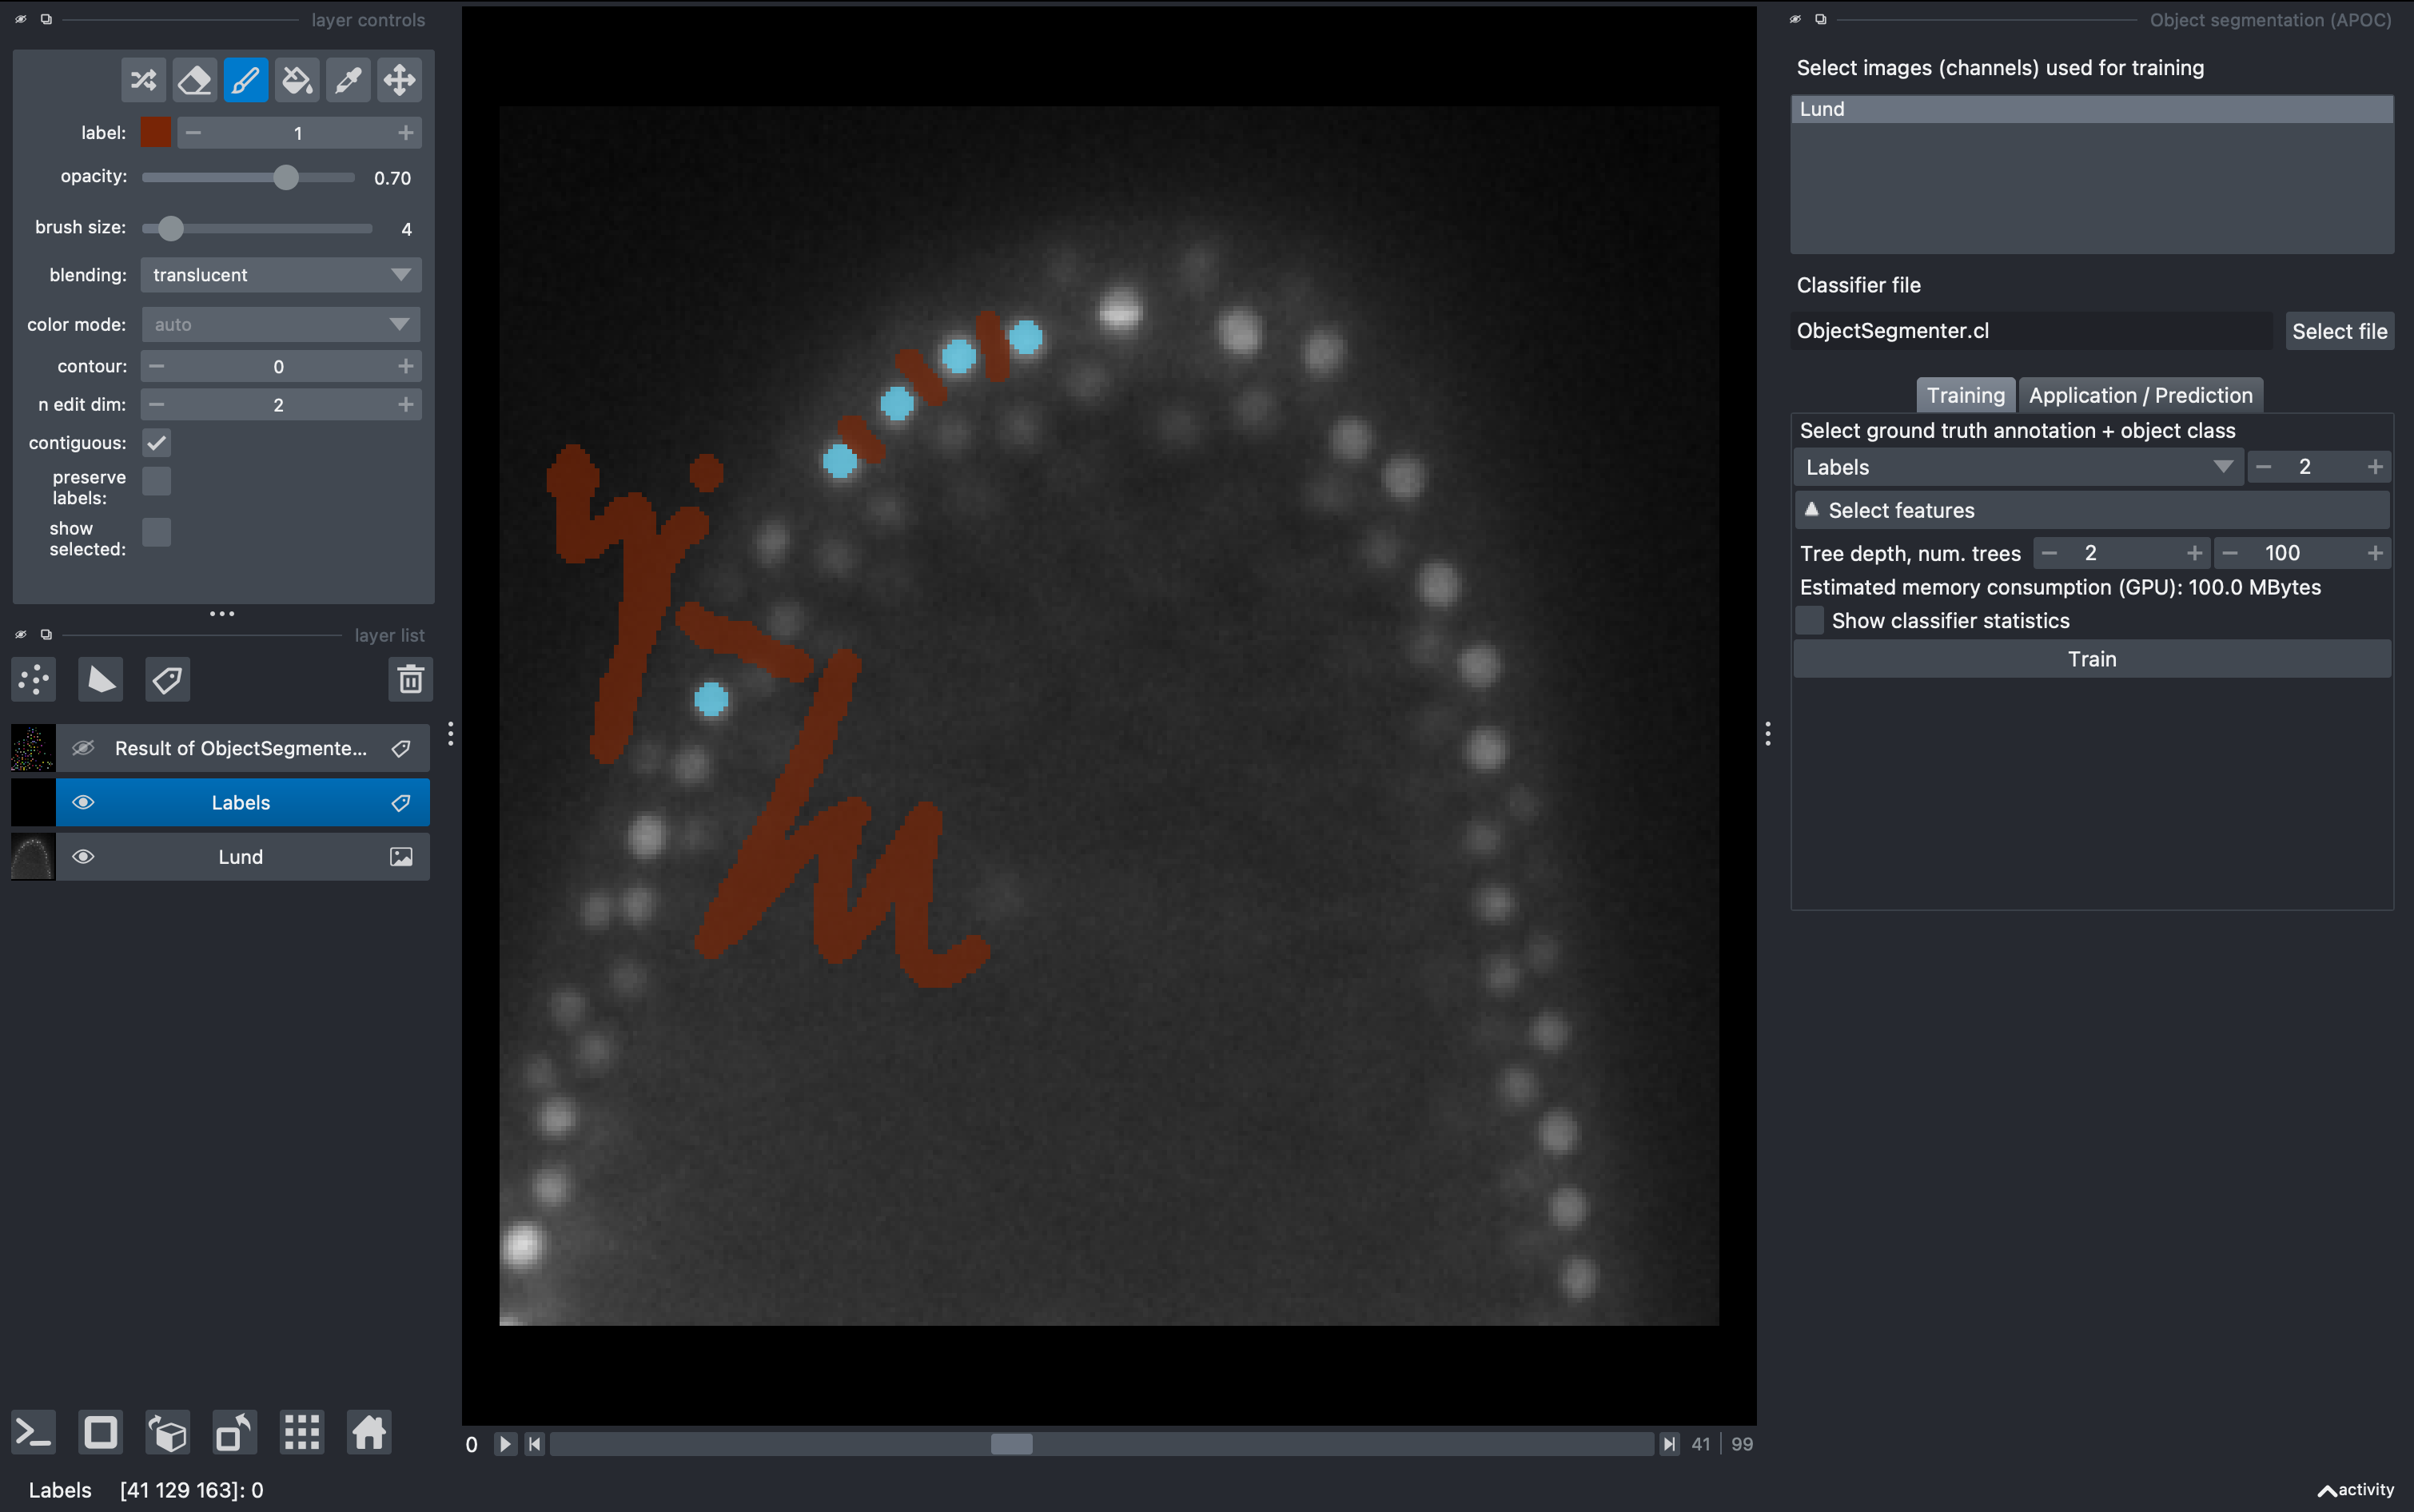2414x1512 pixels.
Task: Add a new shapes layer
Action: (x=100, y=680)
